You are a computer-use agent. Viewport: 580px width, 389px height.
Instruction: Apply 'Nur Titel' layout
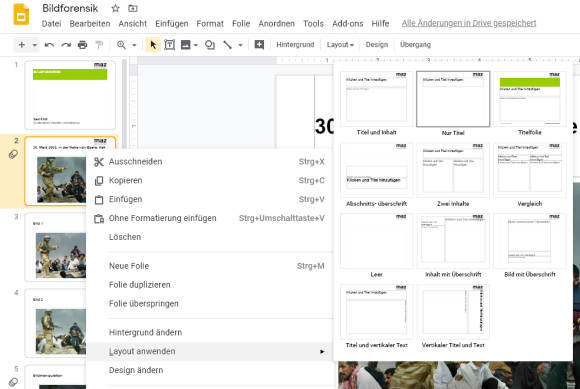pyautogui.click(x=453, y=104)
